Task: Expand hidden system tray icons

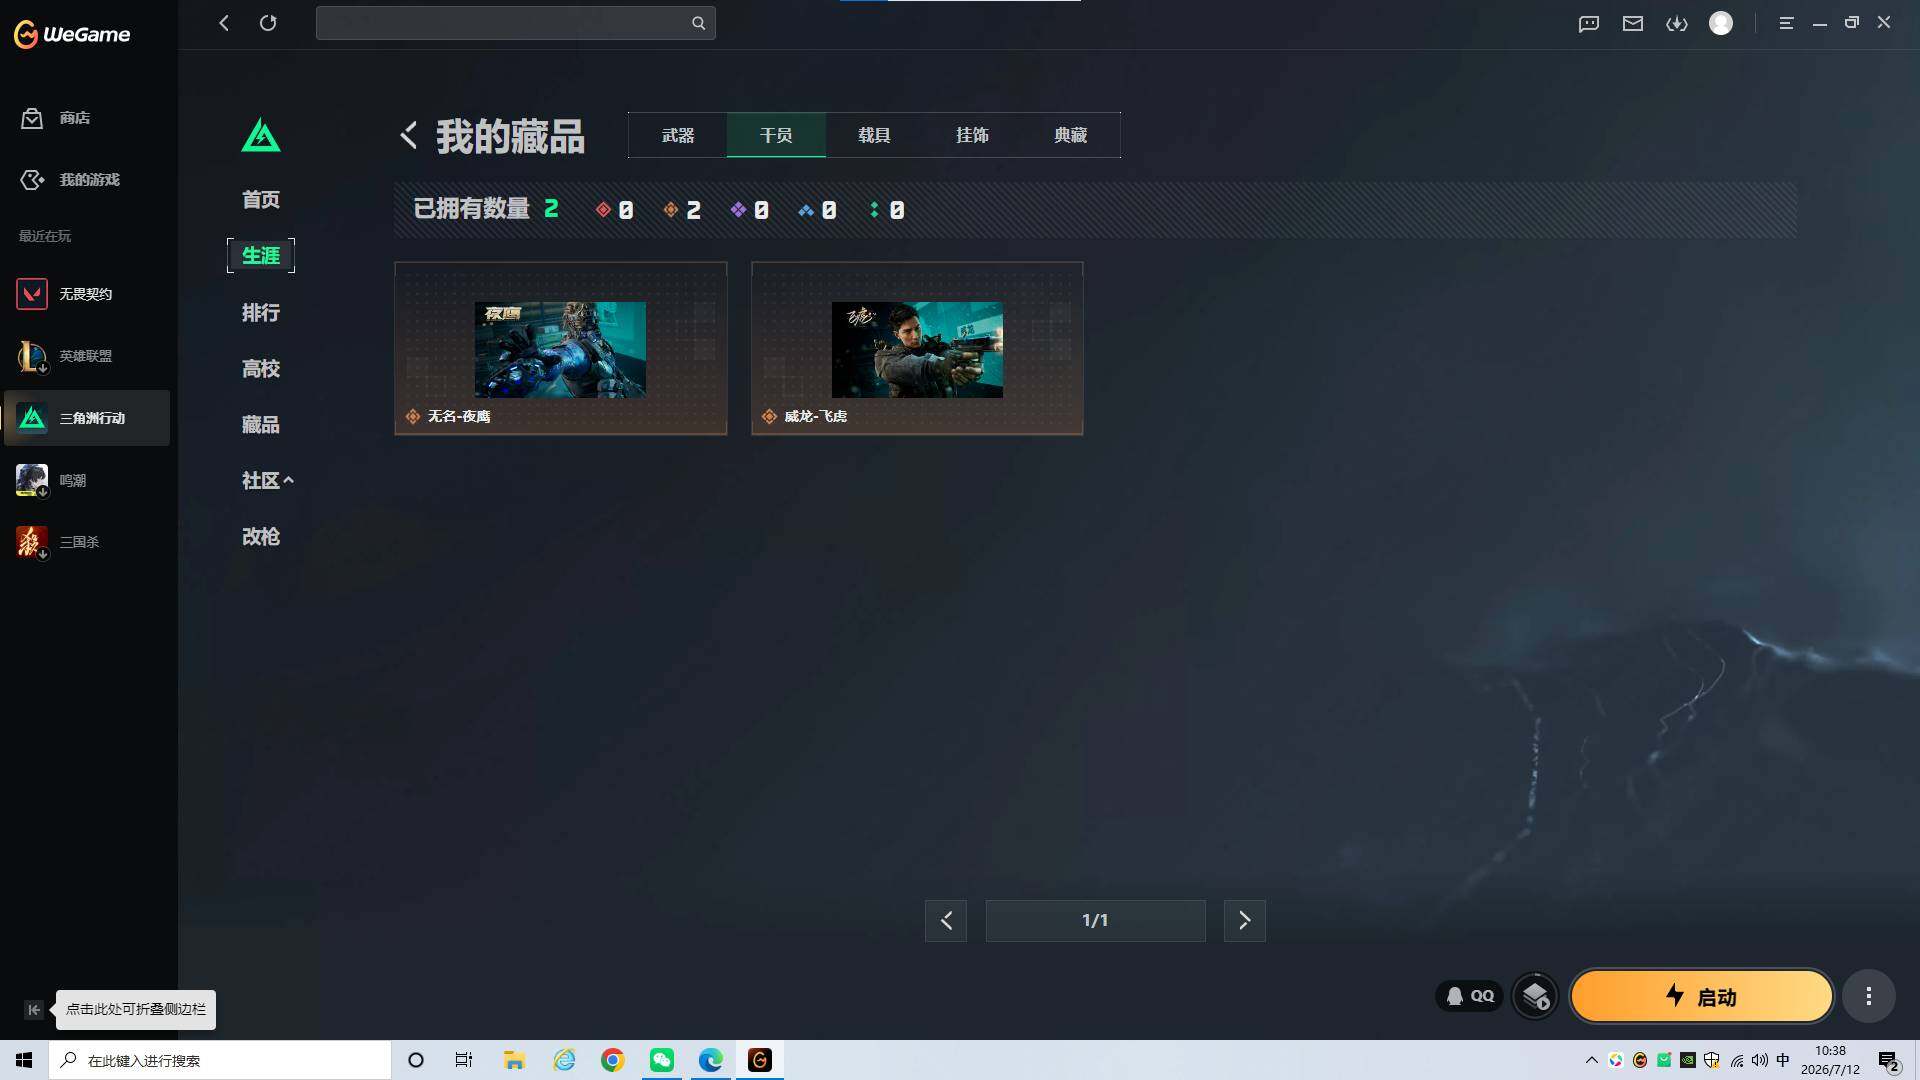Action: (1591, 1060)
